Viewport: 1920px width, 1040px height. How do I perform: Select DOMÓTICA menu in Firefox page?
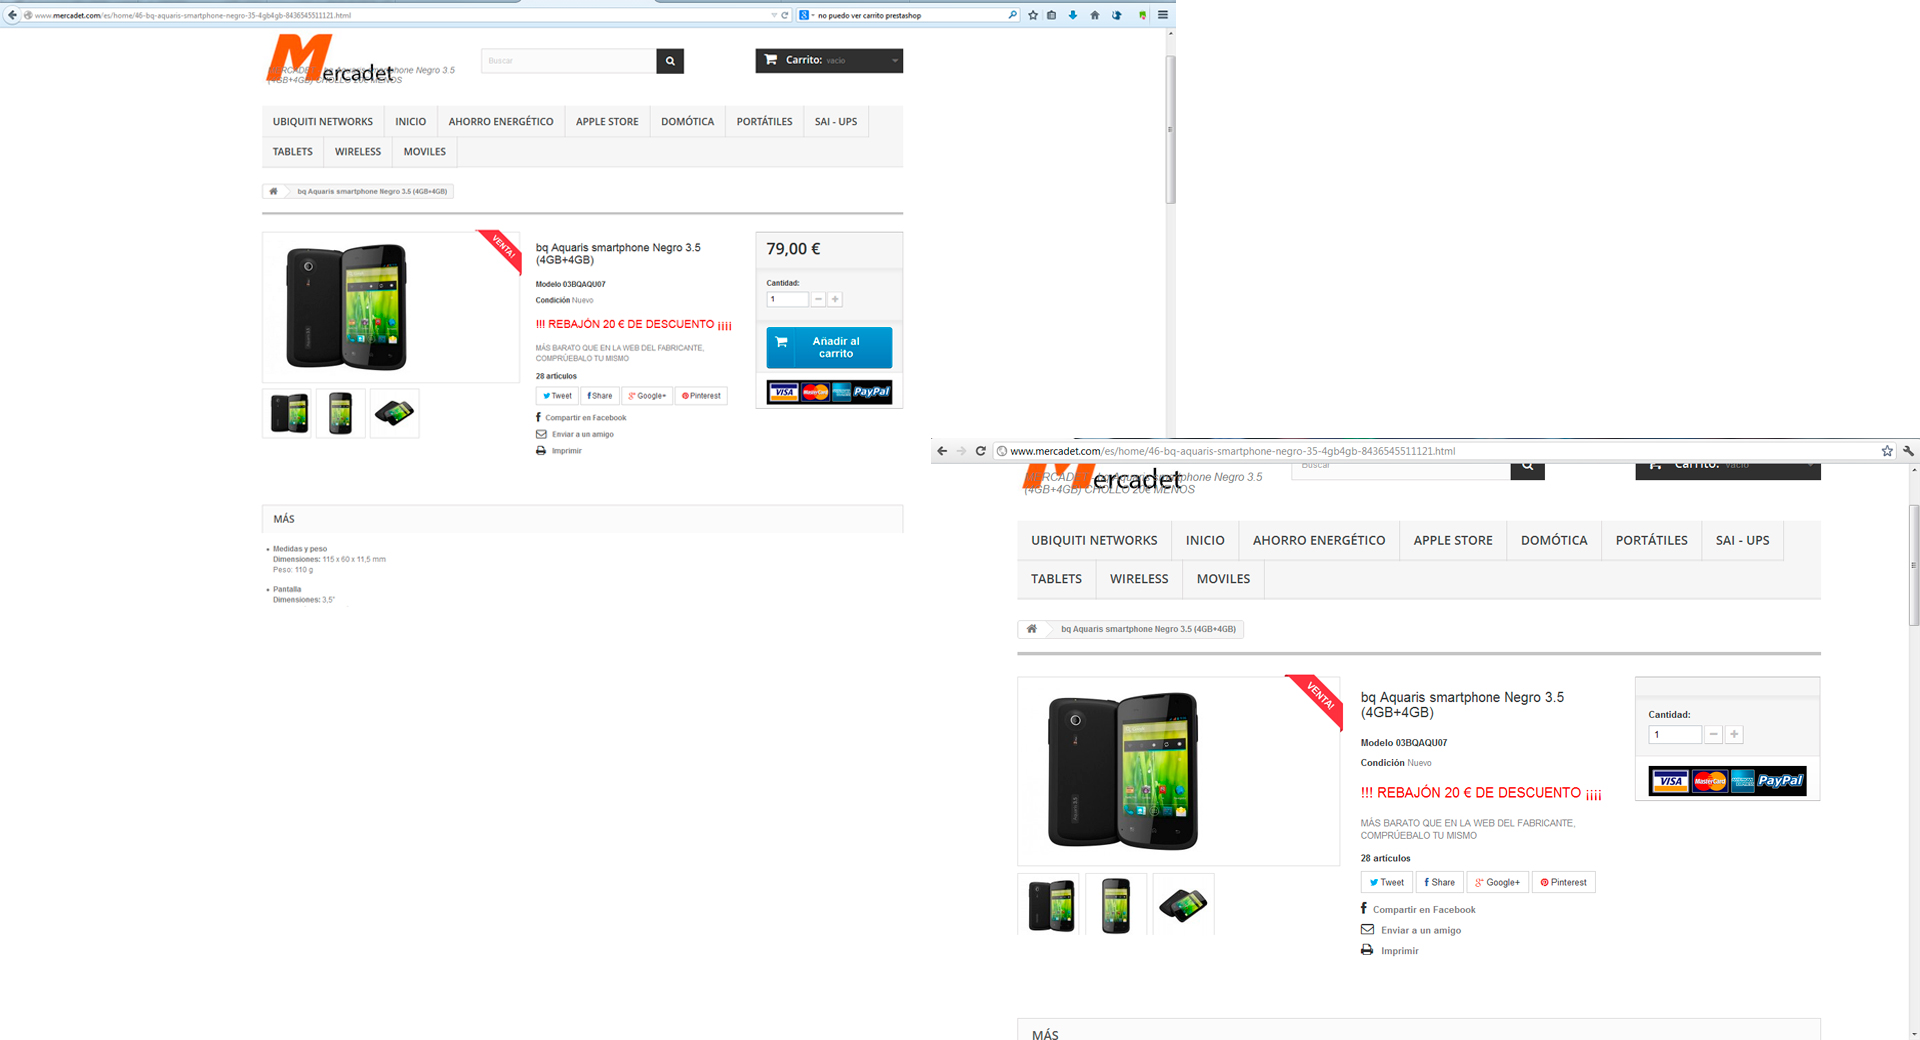(688, 122)
